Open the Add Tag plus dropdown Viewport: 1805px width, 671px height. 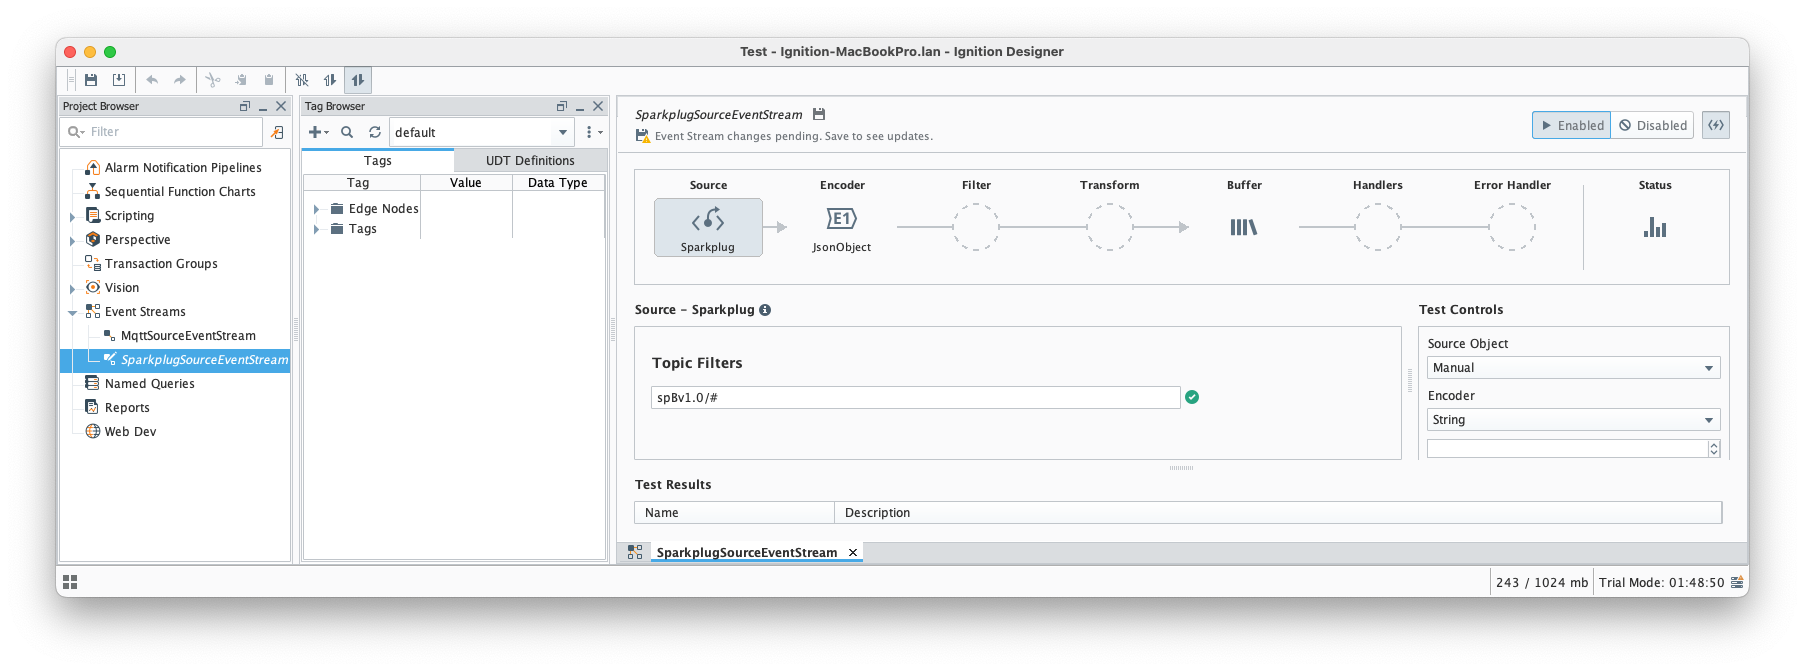pyautogui.click(x=319, y=132)
